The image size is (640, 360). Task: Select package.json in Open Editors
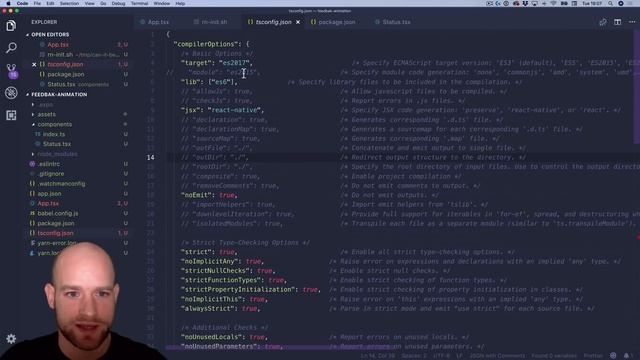coord(65,75)
